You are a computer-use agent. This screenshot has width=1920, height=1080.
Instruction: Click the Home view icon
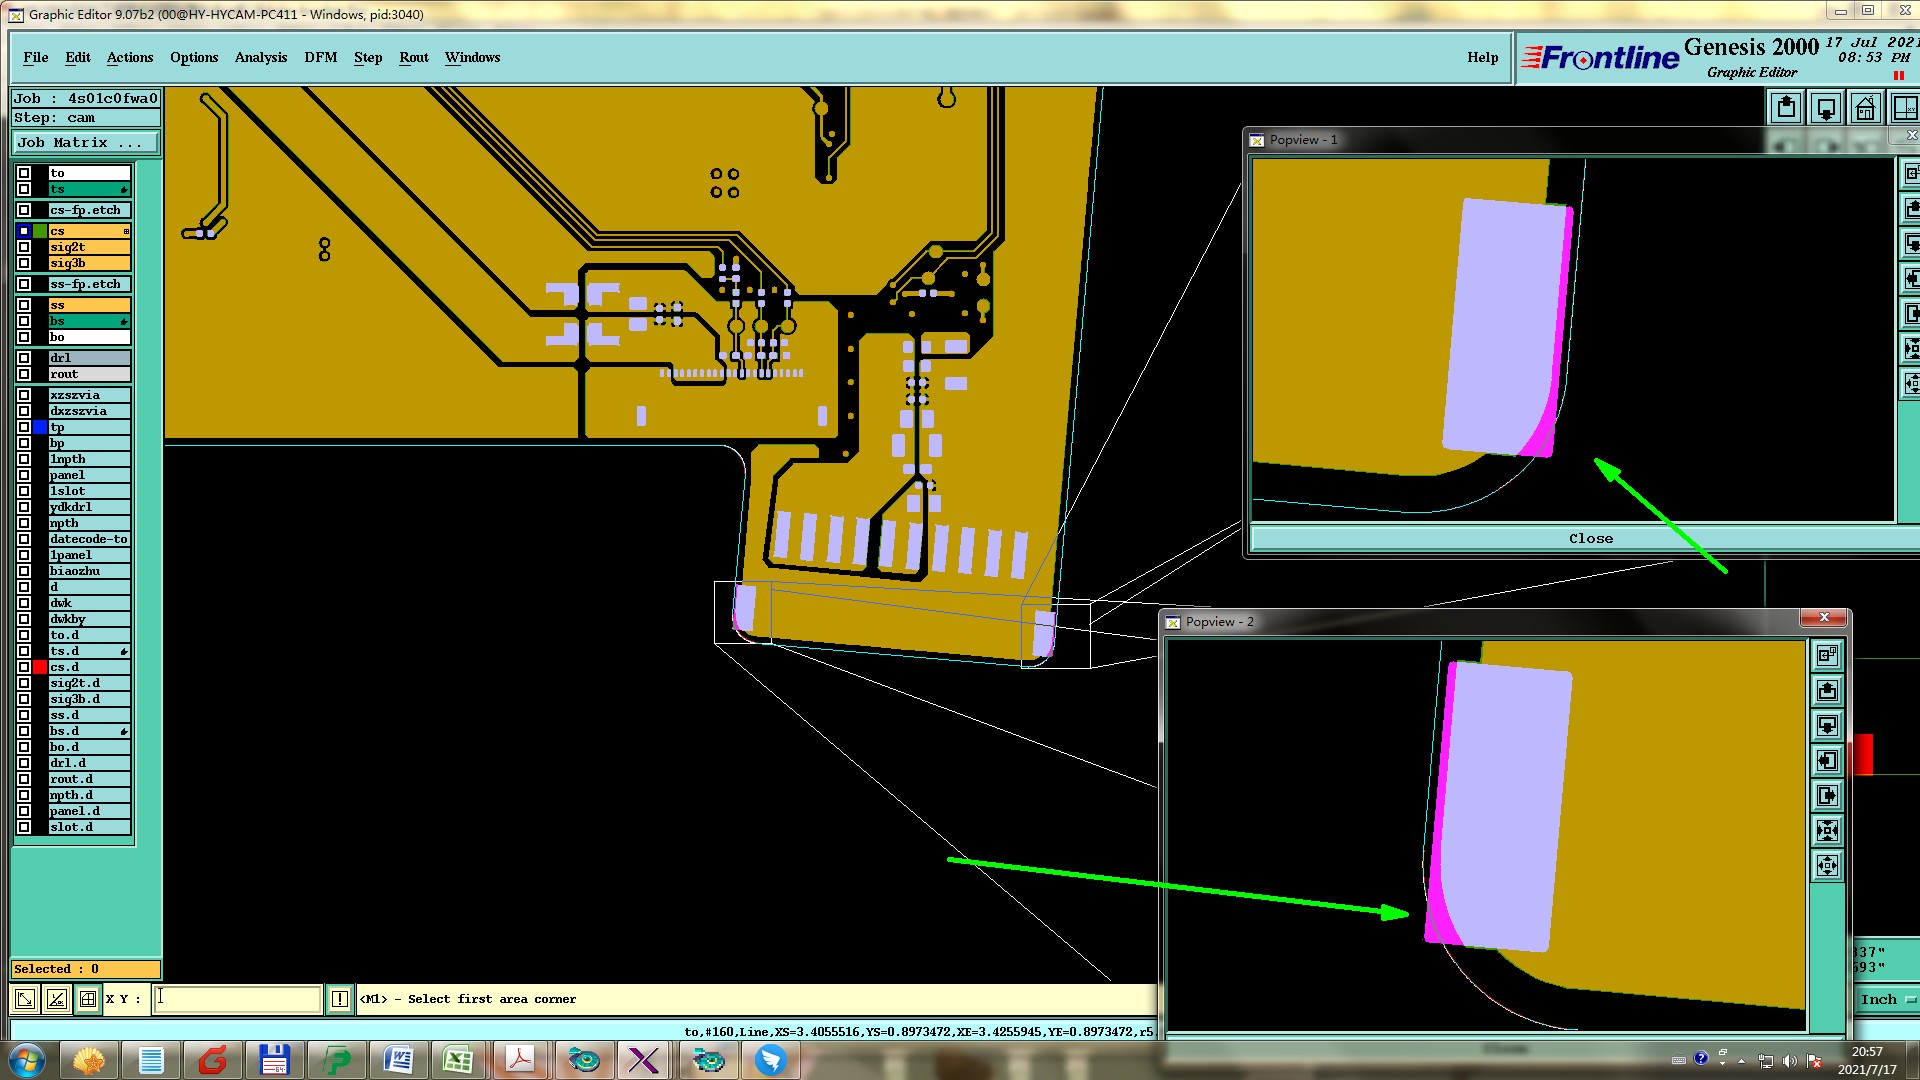[1865, 107]
